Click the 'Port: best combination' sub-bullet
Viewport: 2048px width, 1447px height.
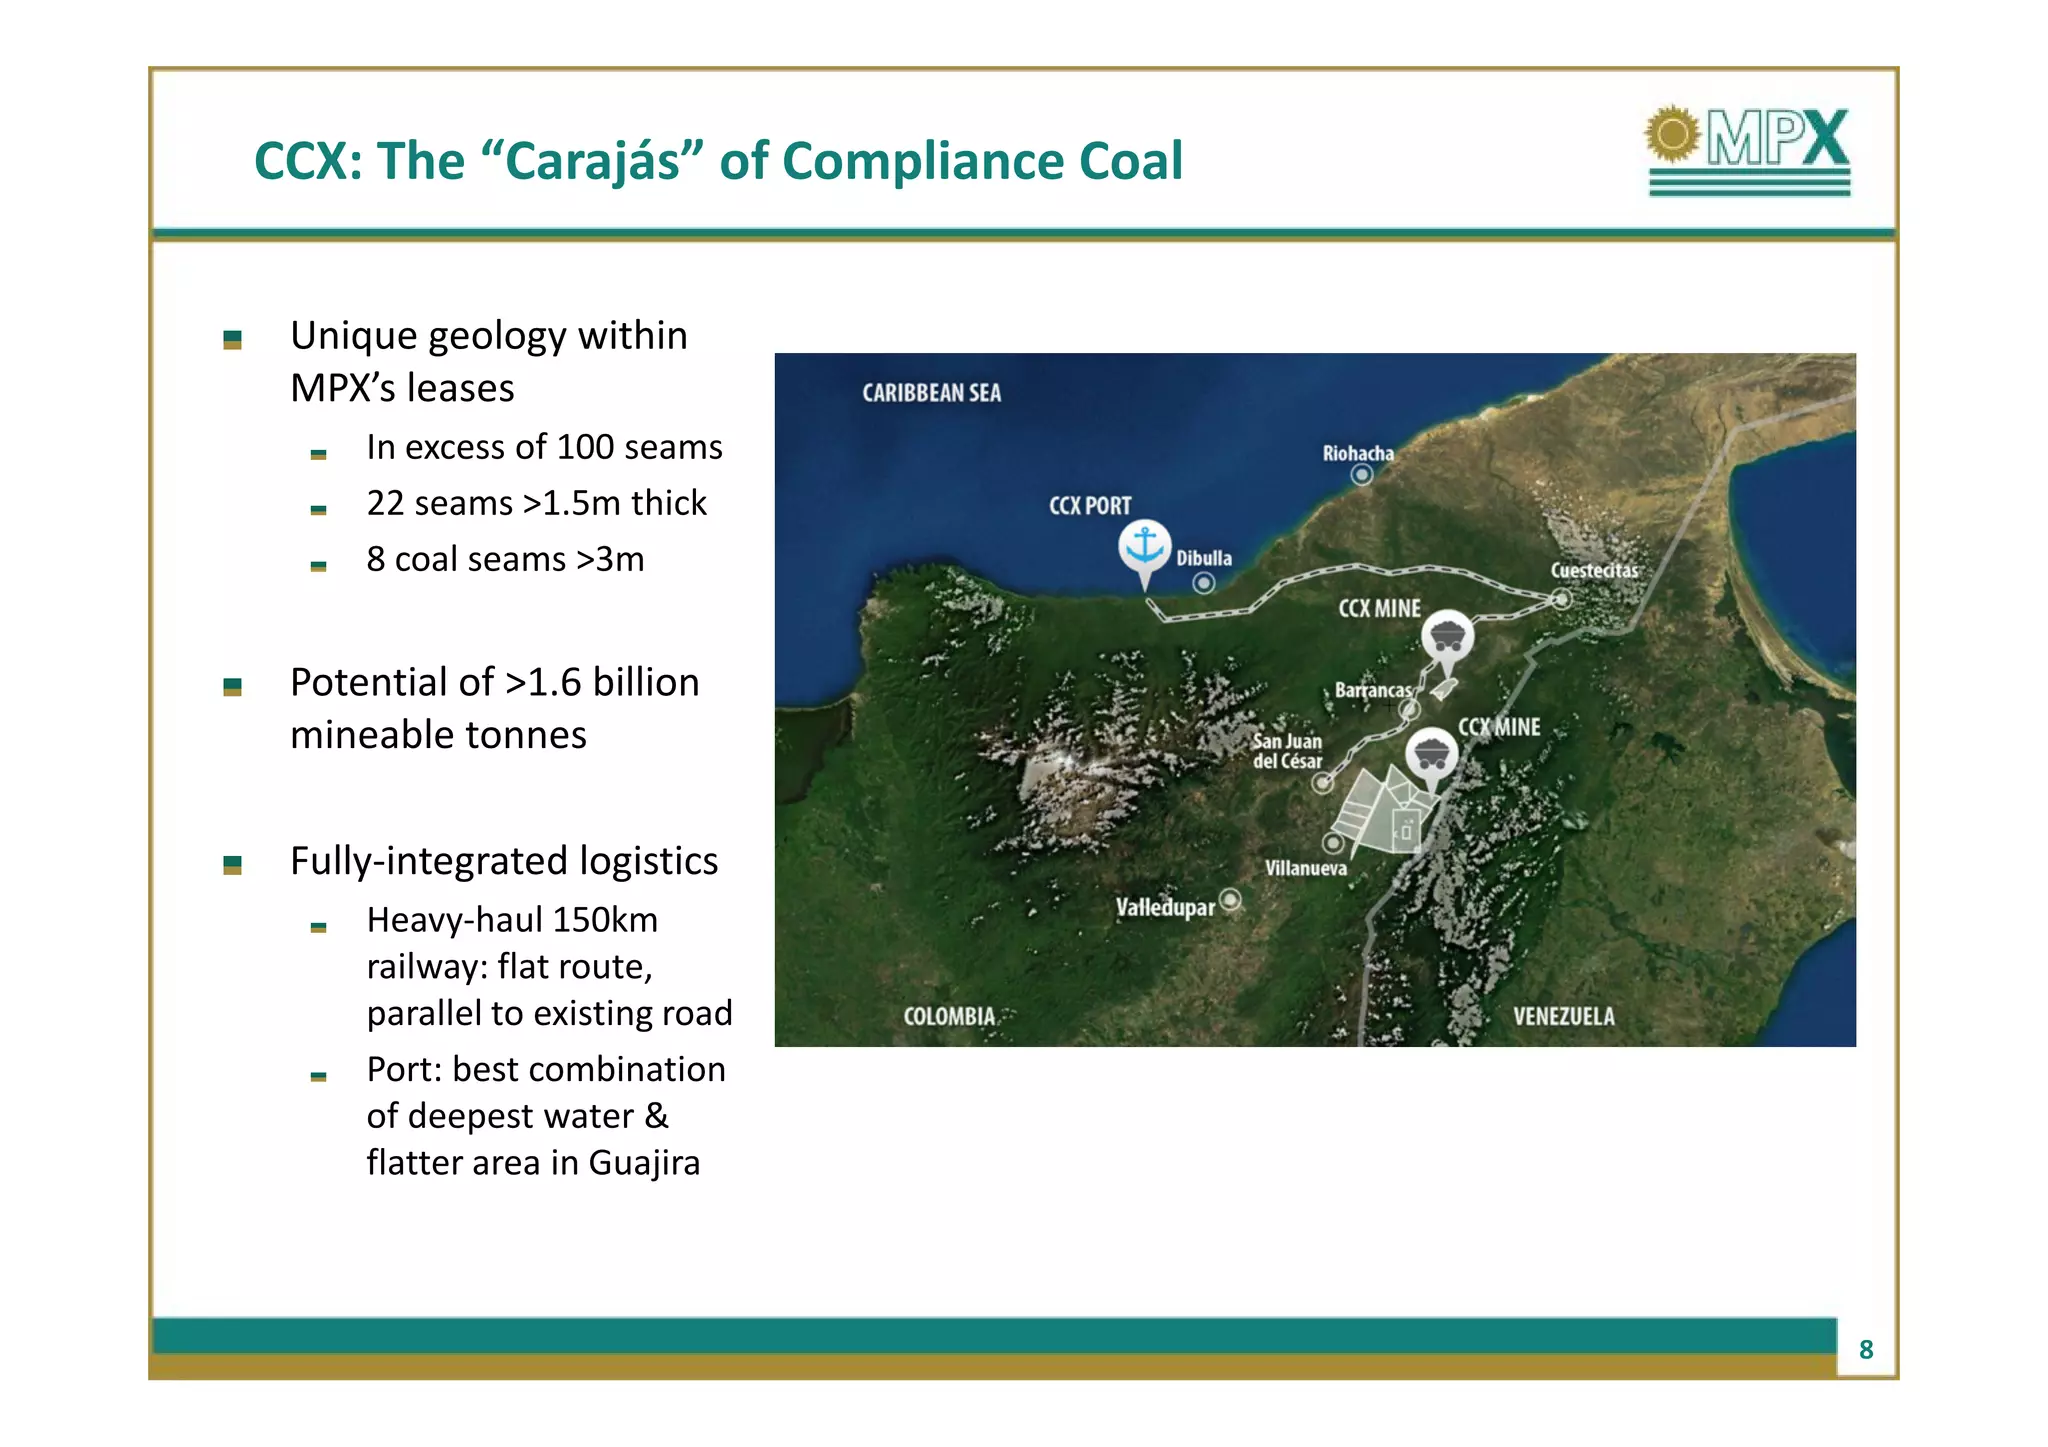coord(546,1116)
